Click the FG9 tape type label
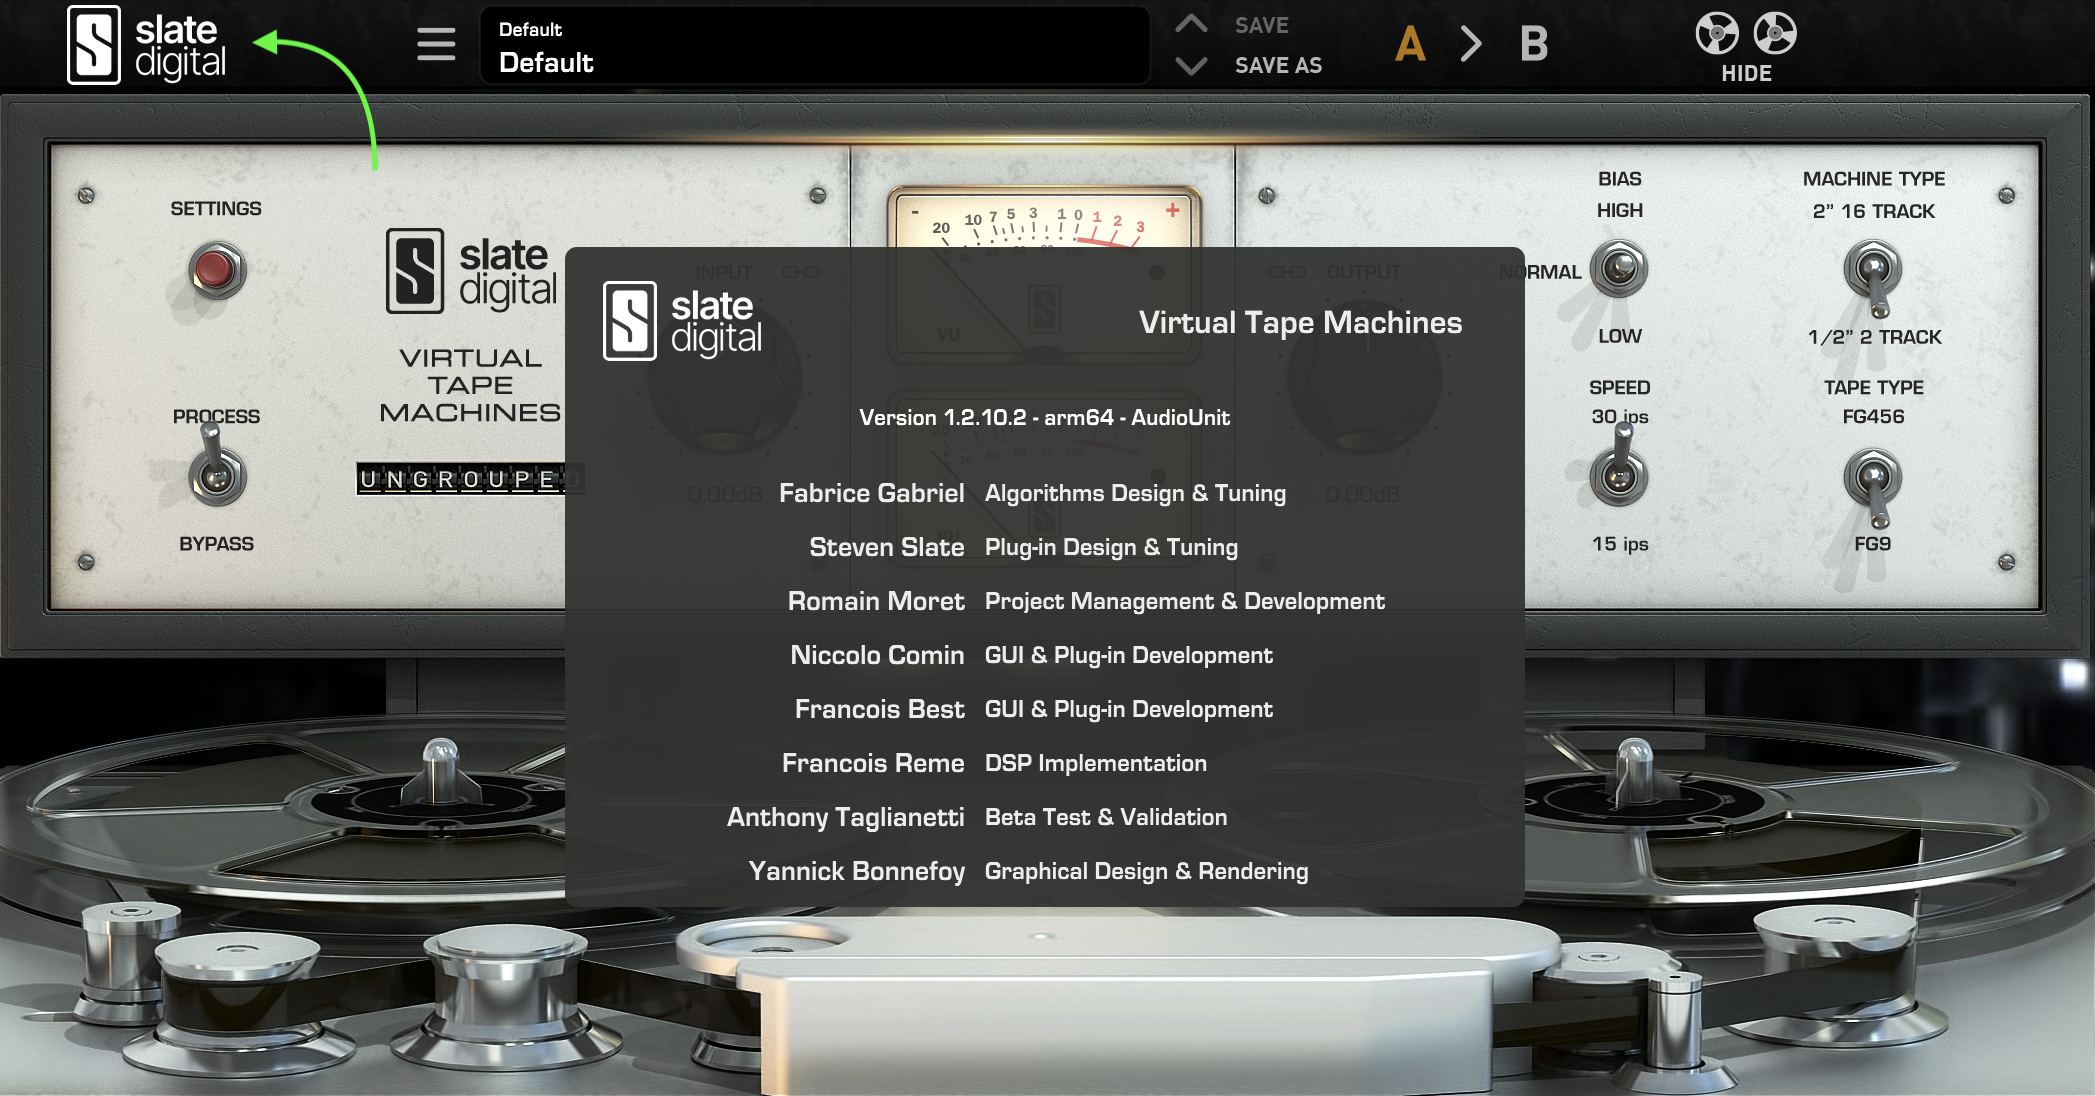2095x1096 pixels. (x=1873, y=544)
